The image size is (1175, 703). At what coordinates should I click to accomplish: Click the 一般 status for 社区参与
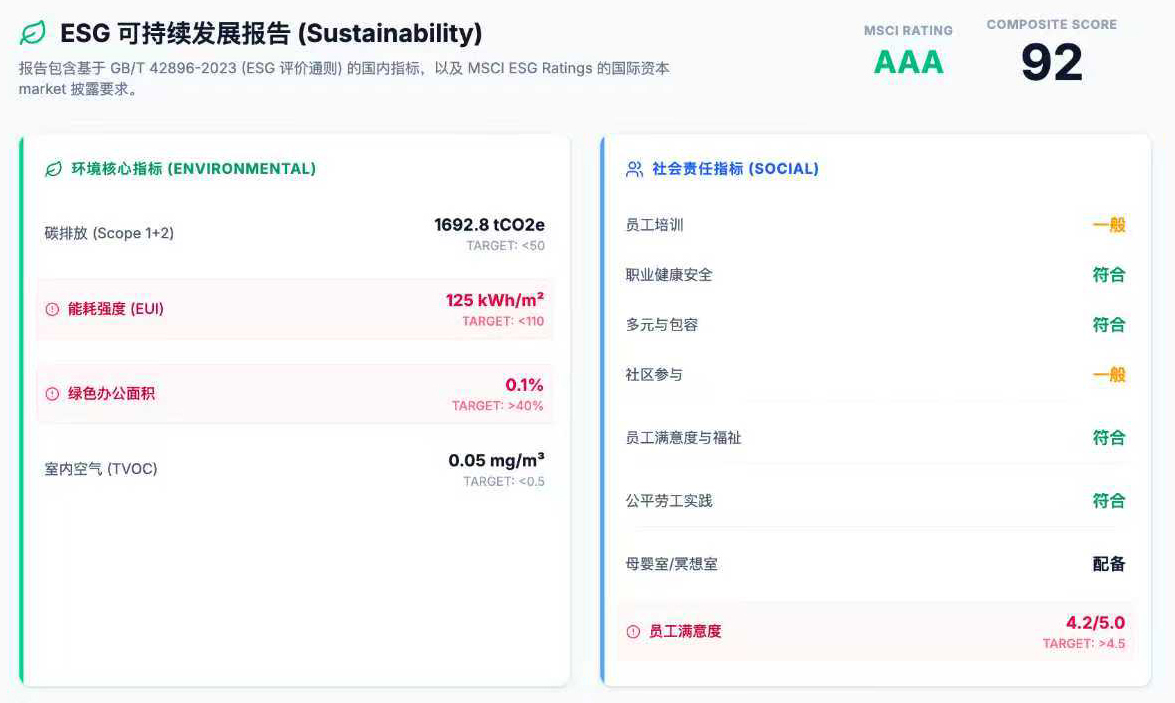1108,374
